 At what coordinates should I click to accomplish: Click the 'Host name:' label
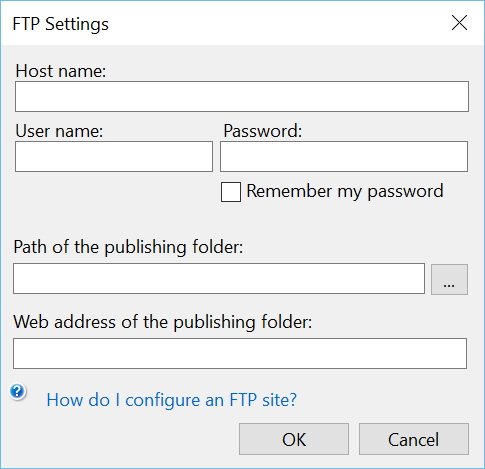click(61, 71)
